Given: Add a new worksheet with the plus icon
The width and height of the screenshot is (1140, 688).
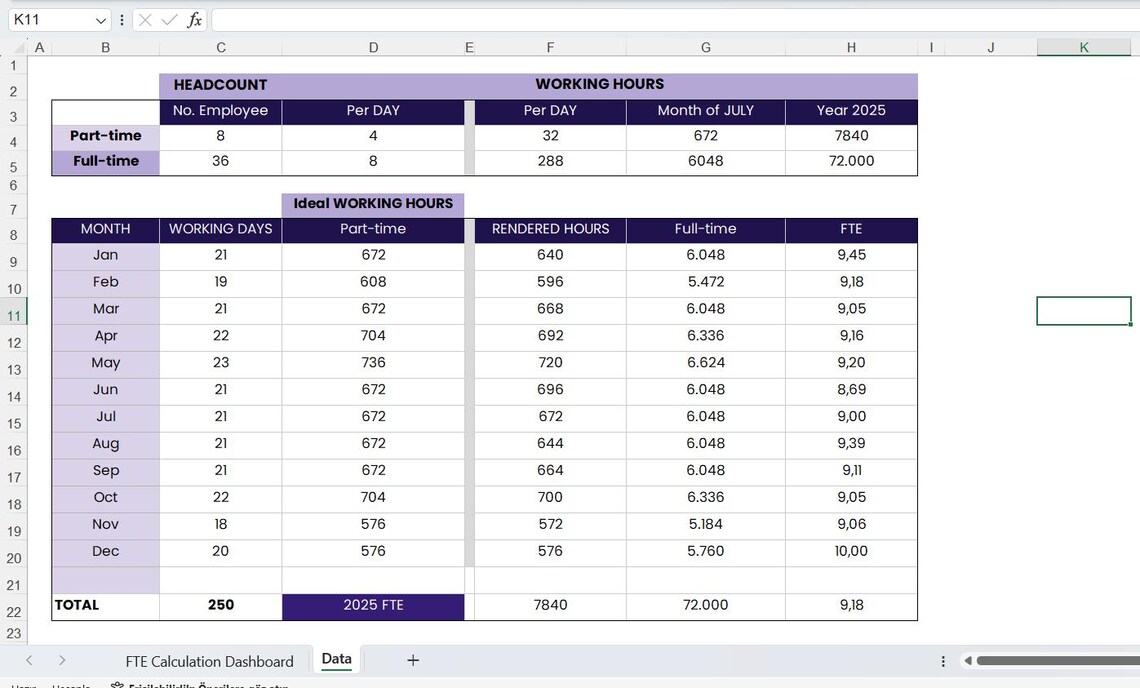Looking at the screenshot, I should (x=412, y=659).
